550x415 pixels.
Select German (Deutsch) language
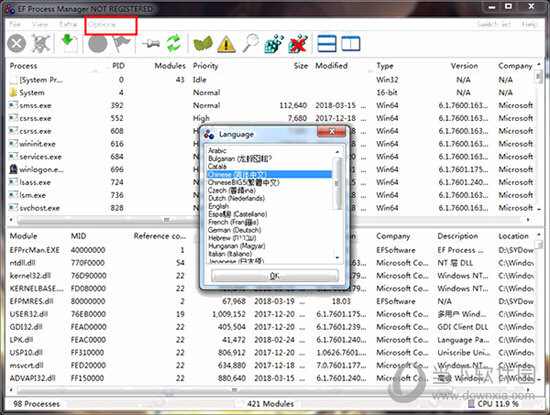coord(234,230)
